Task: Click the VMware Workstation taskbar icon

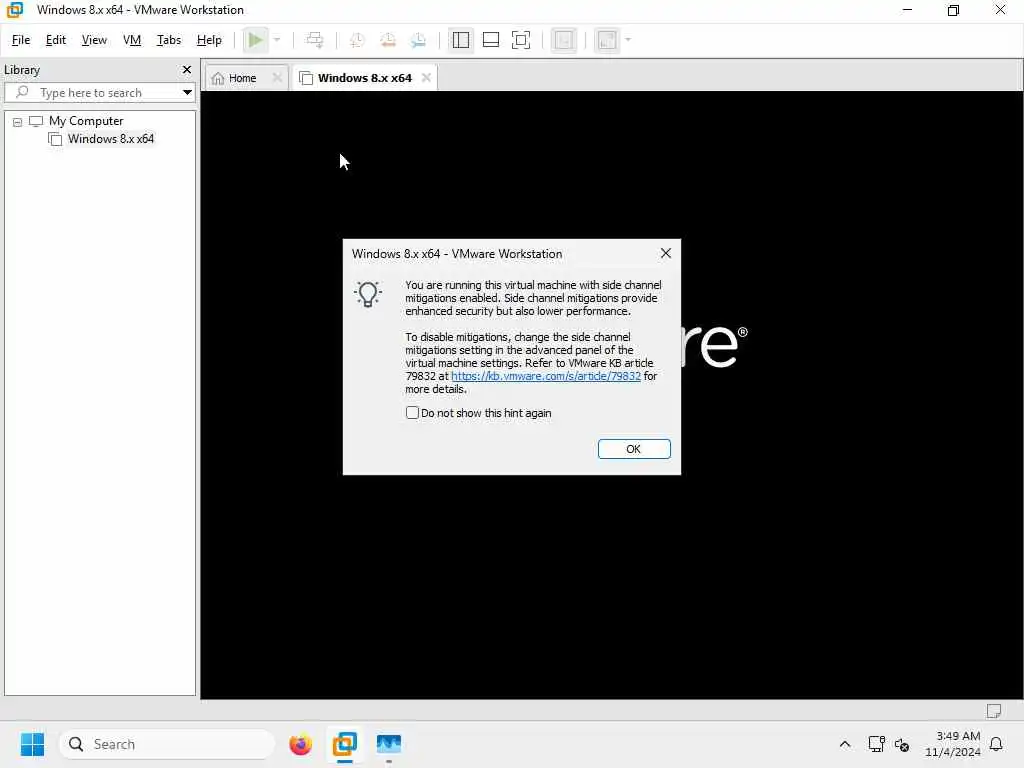Action: pyautogui.click(x=345, y=744)
